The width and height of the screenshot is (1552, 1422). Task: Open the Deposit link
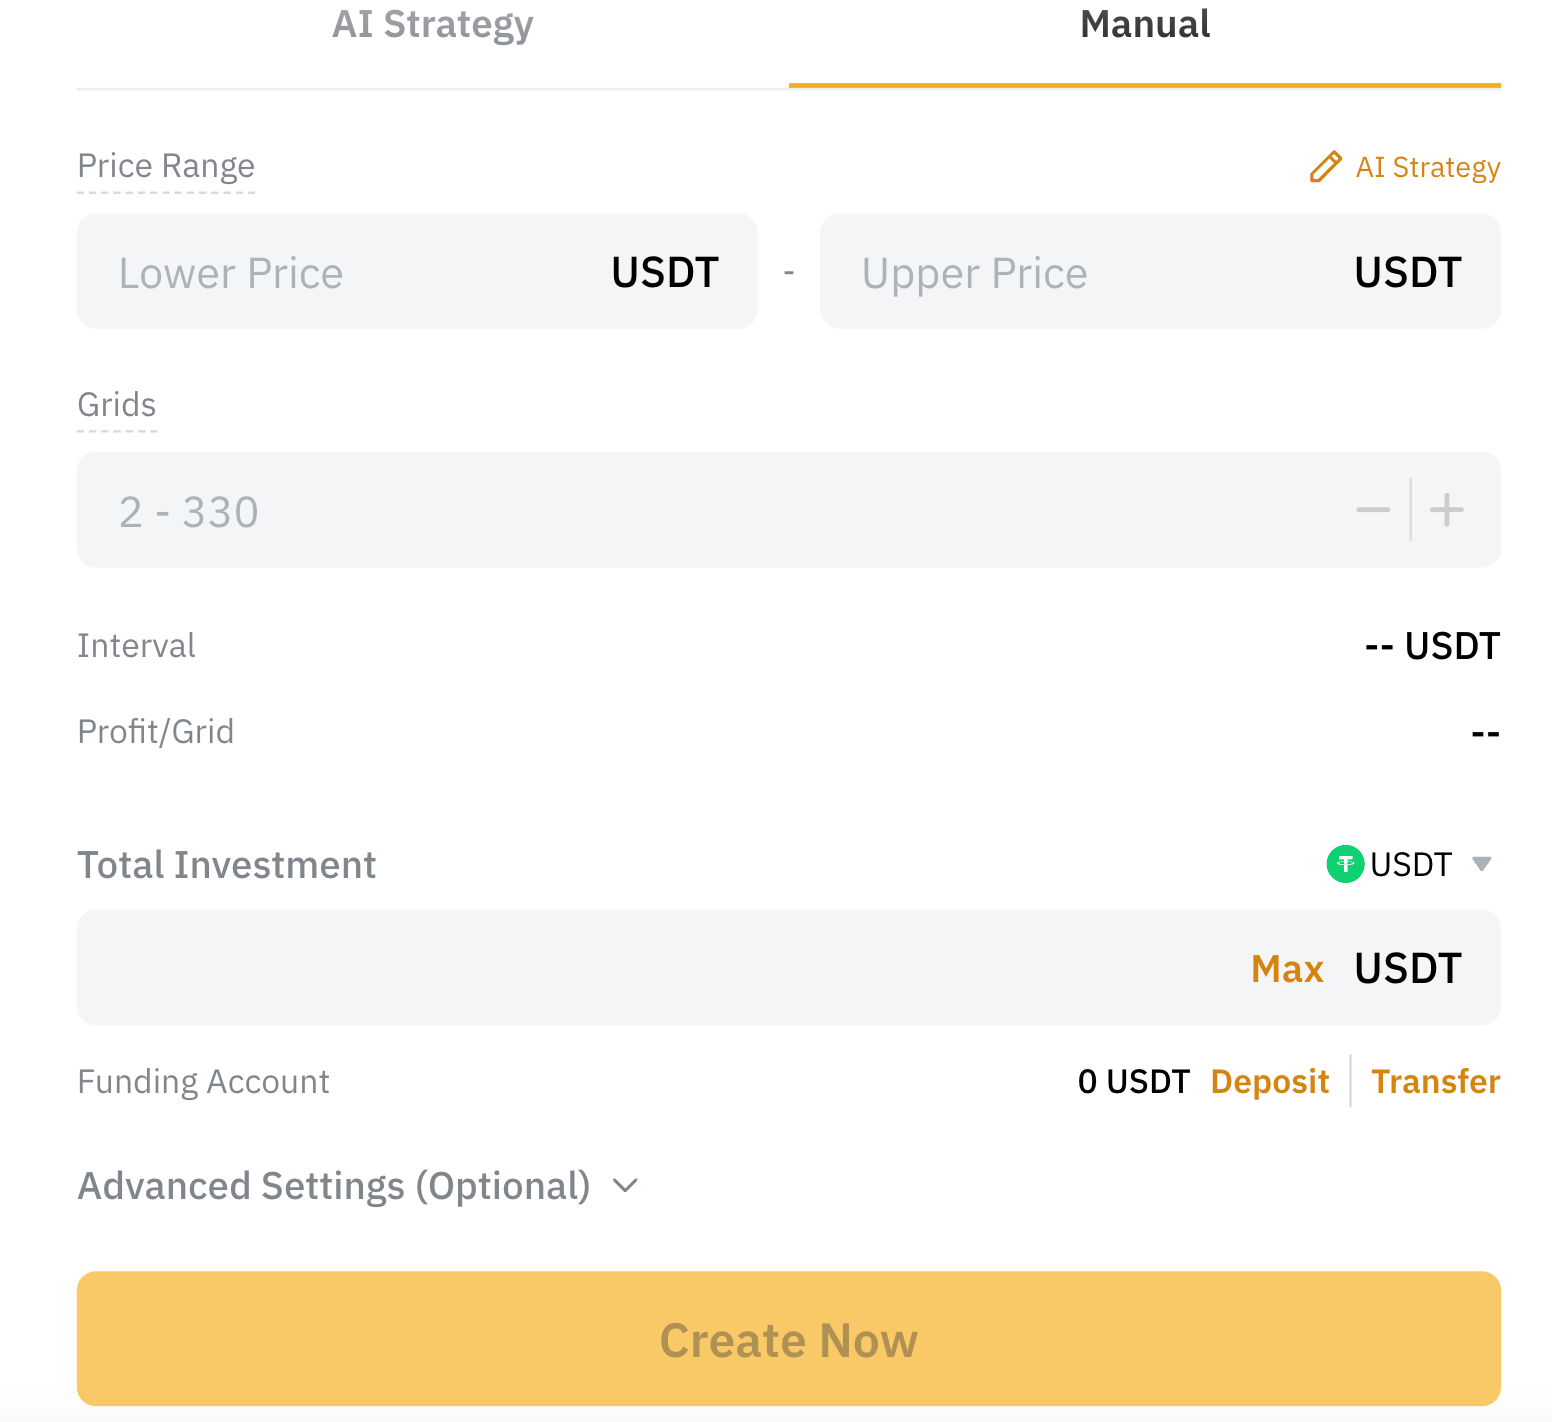coord(1269,1082)
